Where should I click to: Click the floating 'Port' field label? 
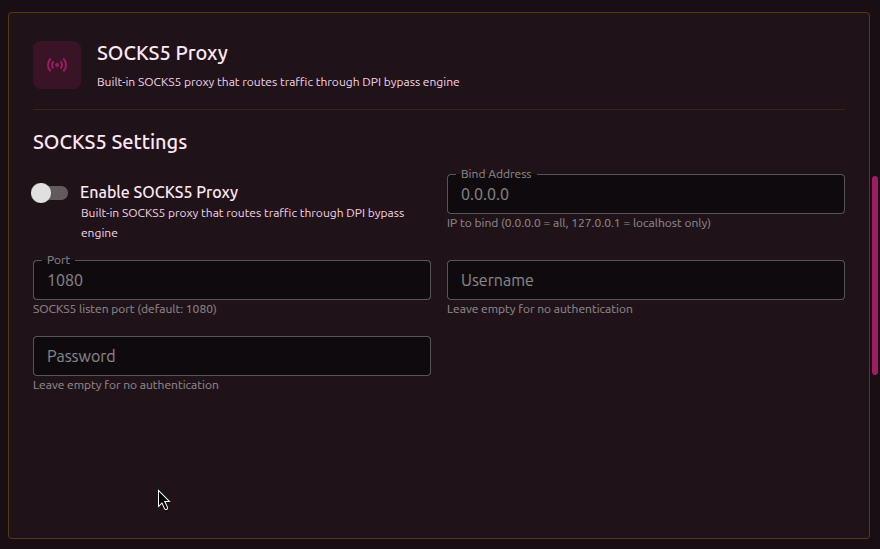pos(58,260)
